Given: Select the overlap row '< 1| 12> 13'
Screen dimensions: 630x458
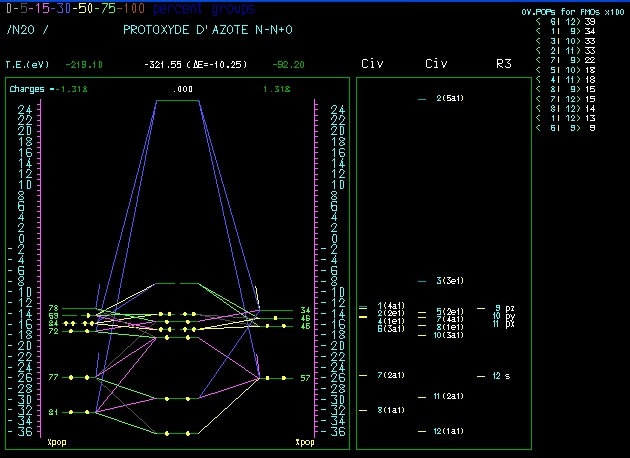Looking at the screenshot, I should (x=565, y=118).
